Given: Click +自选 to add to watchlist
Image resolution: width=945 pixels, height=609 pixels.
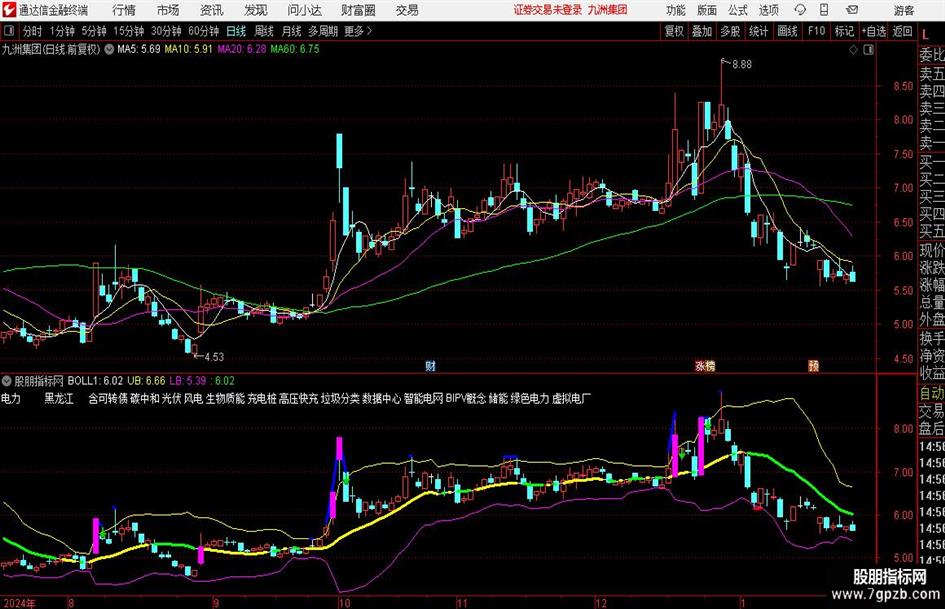Looking at the screenshot, I should click(x=874, y=31).
